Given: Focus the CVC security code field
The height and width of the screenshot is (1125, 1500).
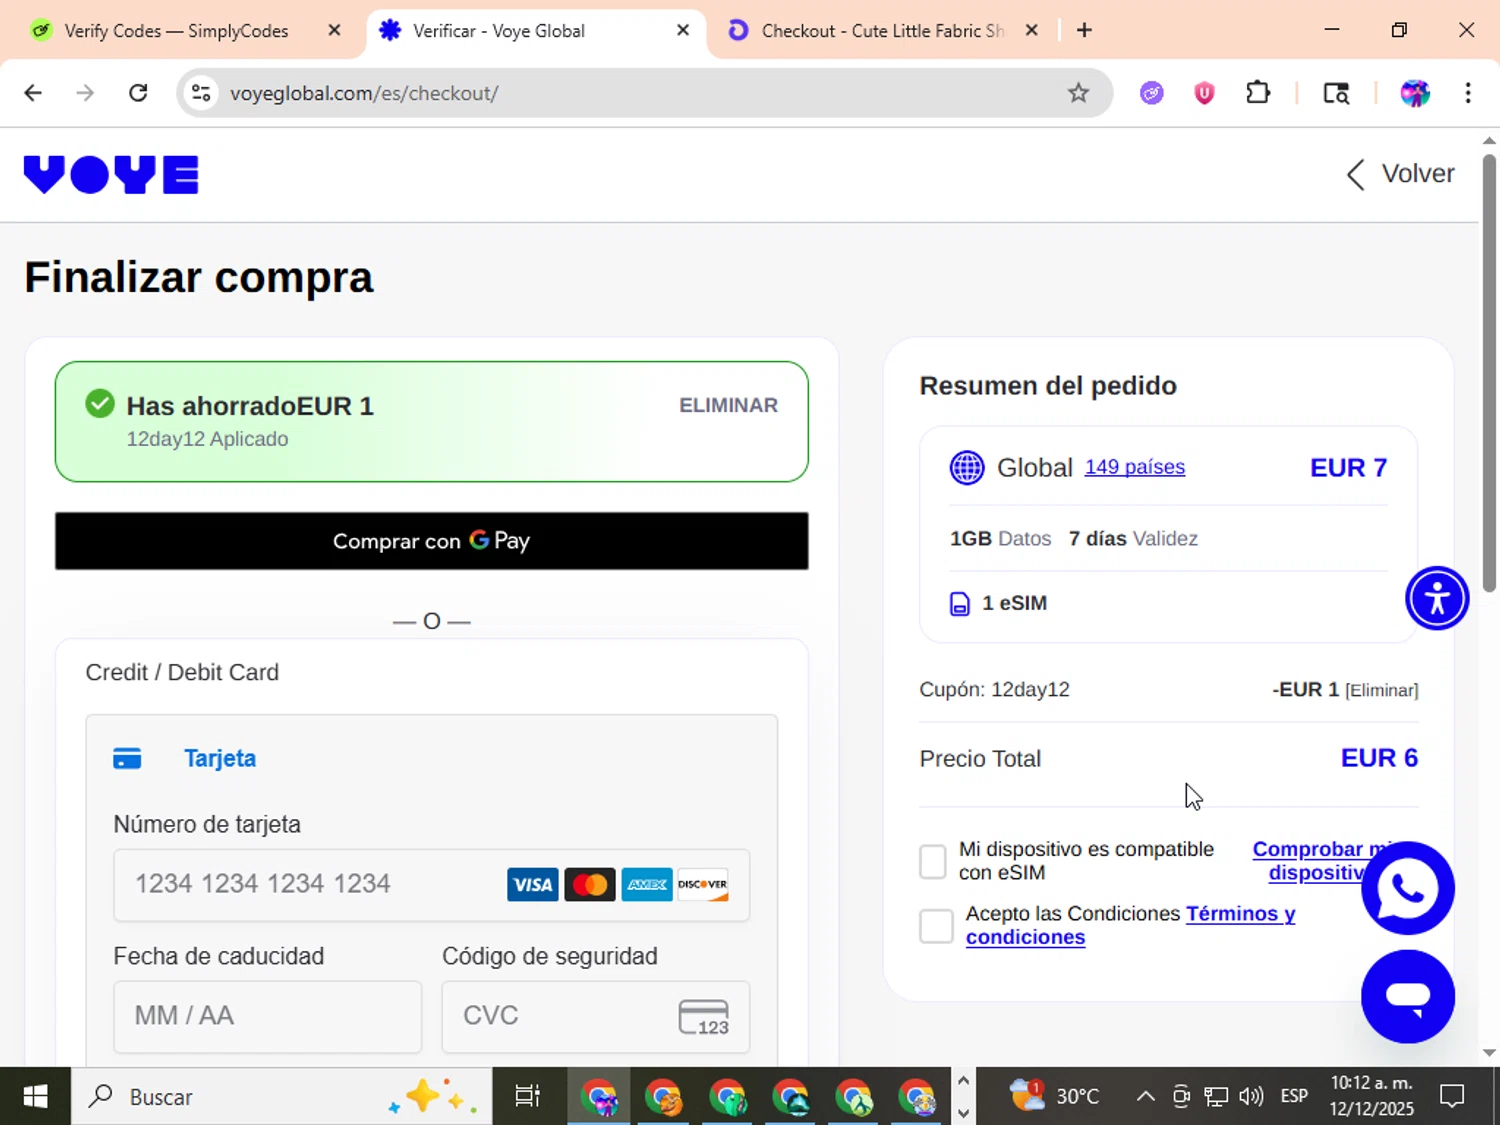Looking at the screenshot, I should (595, 1016).
